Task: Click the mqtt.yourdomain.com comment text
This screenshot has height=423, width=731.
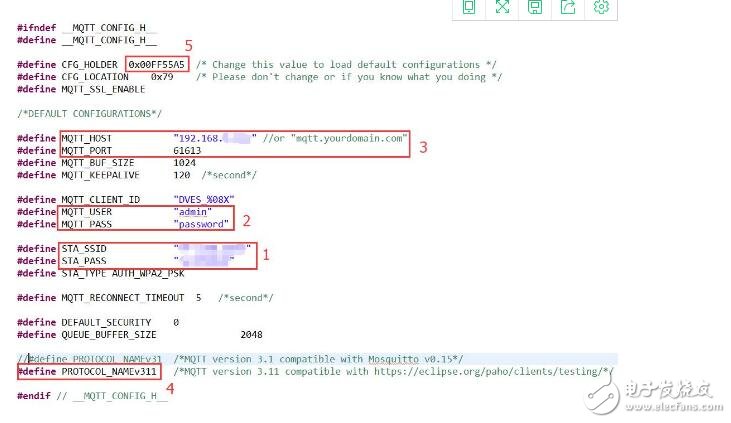Action: tap(347, 138)
